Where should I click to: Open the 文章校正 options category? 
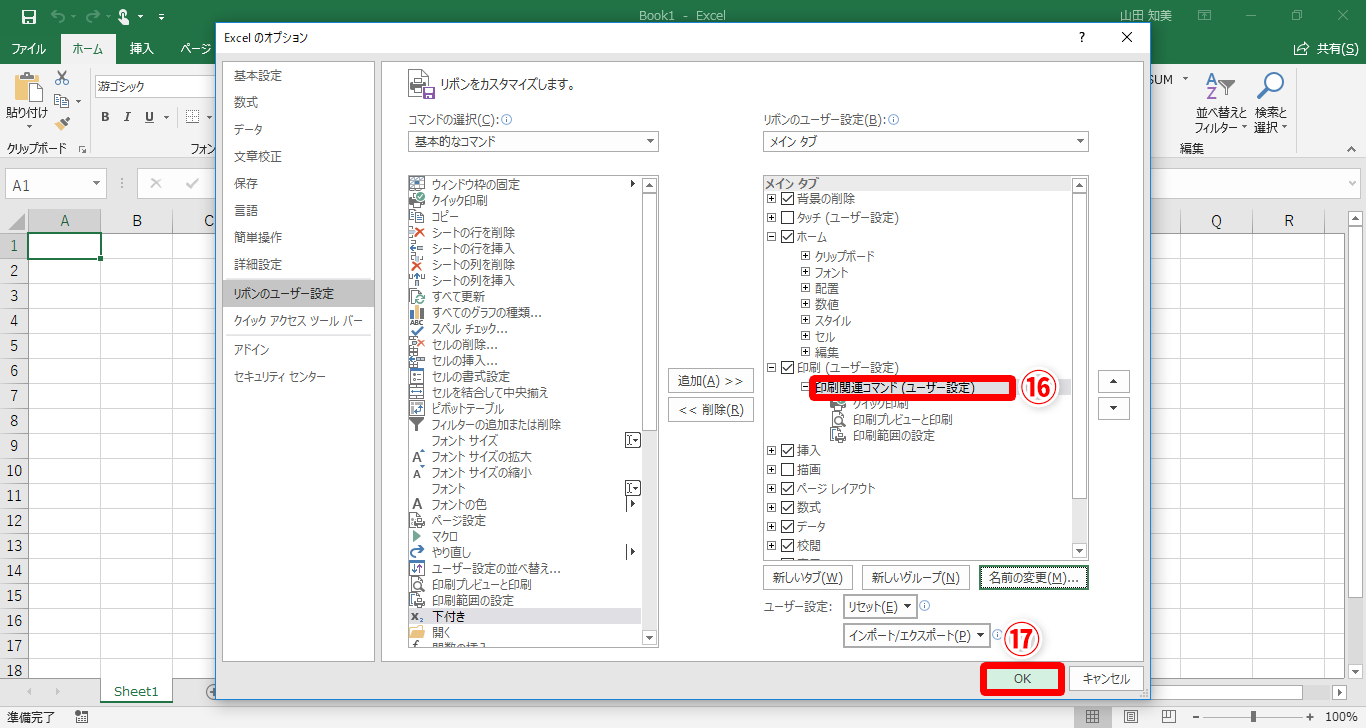click(x=298, y=157)
